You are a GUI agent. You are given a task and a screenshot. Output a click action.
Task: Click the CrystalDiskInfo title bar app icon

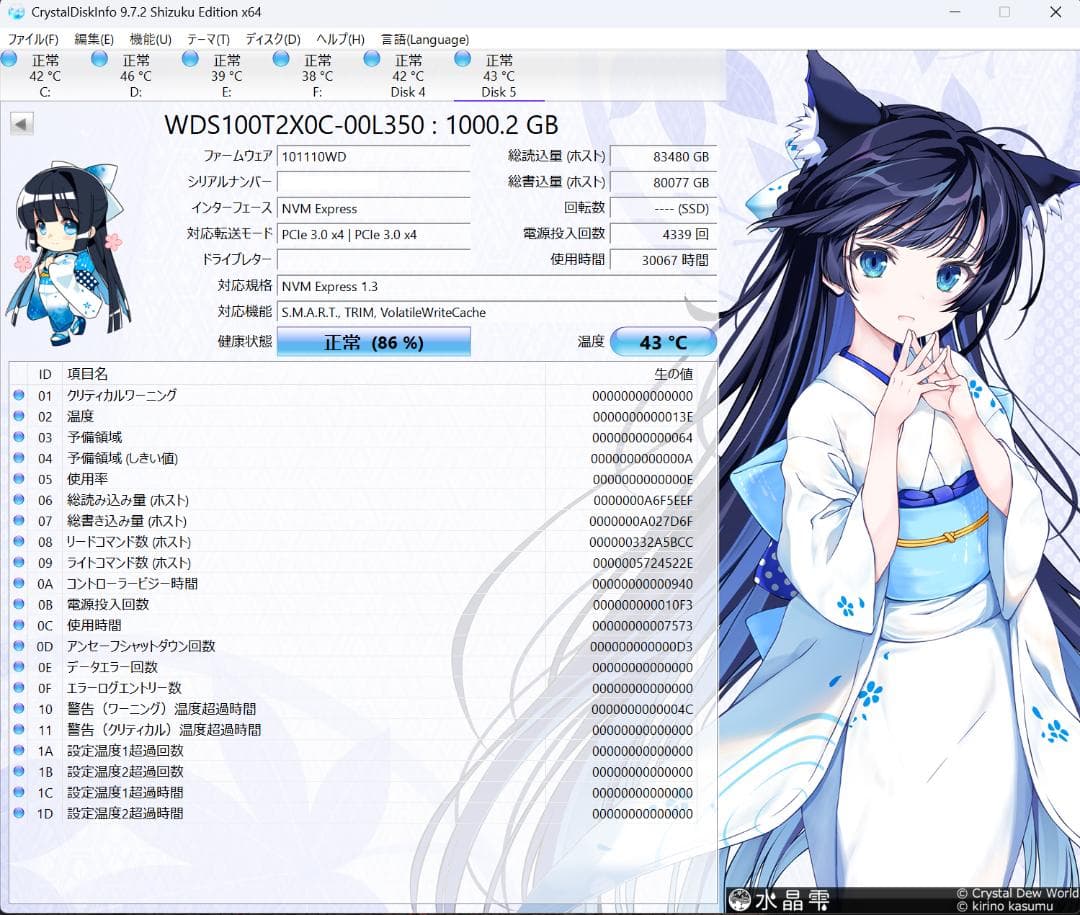coord(15,12)
